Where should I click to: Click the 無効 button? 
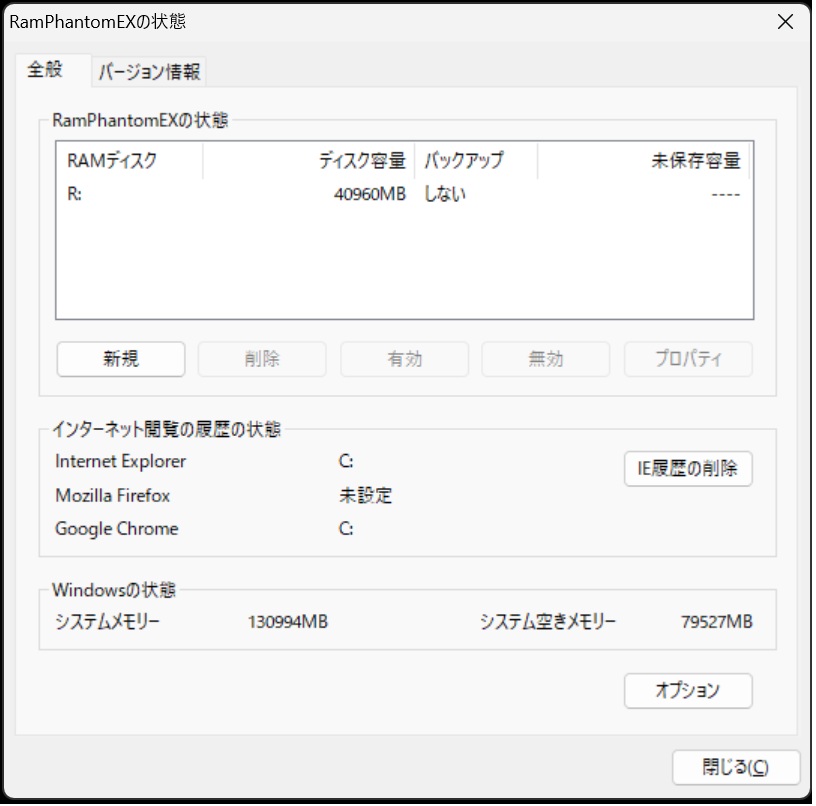click(x=545, y=359)
